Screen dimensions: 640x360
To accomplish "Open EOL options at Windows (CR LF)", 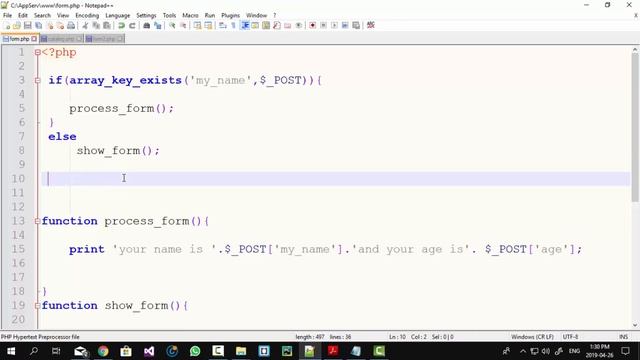I will tap(532, 337).
